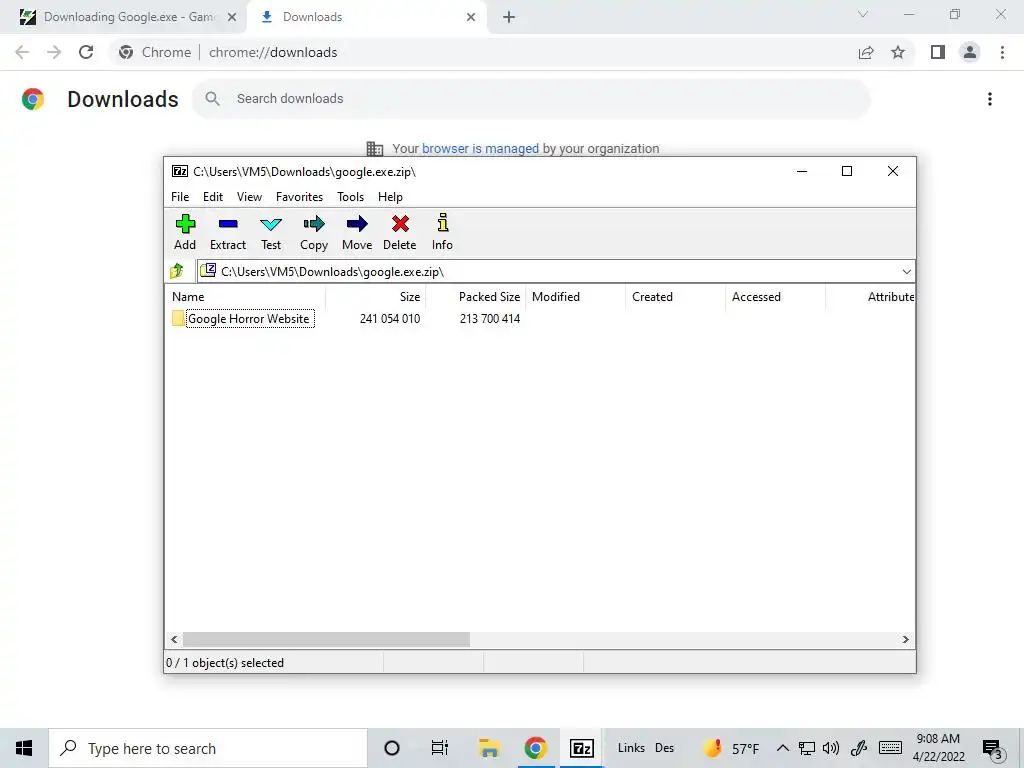Open the taskbar clock and date

pos(938,748)
